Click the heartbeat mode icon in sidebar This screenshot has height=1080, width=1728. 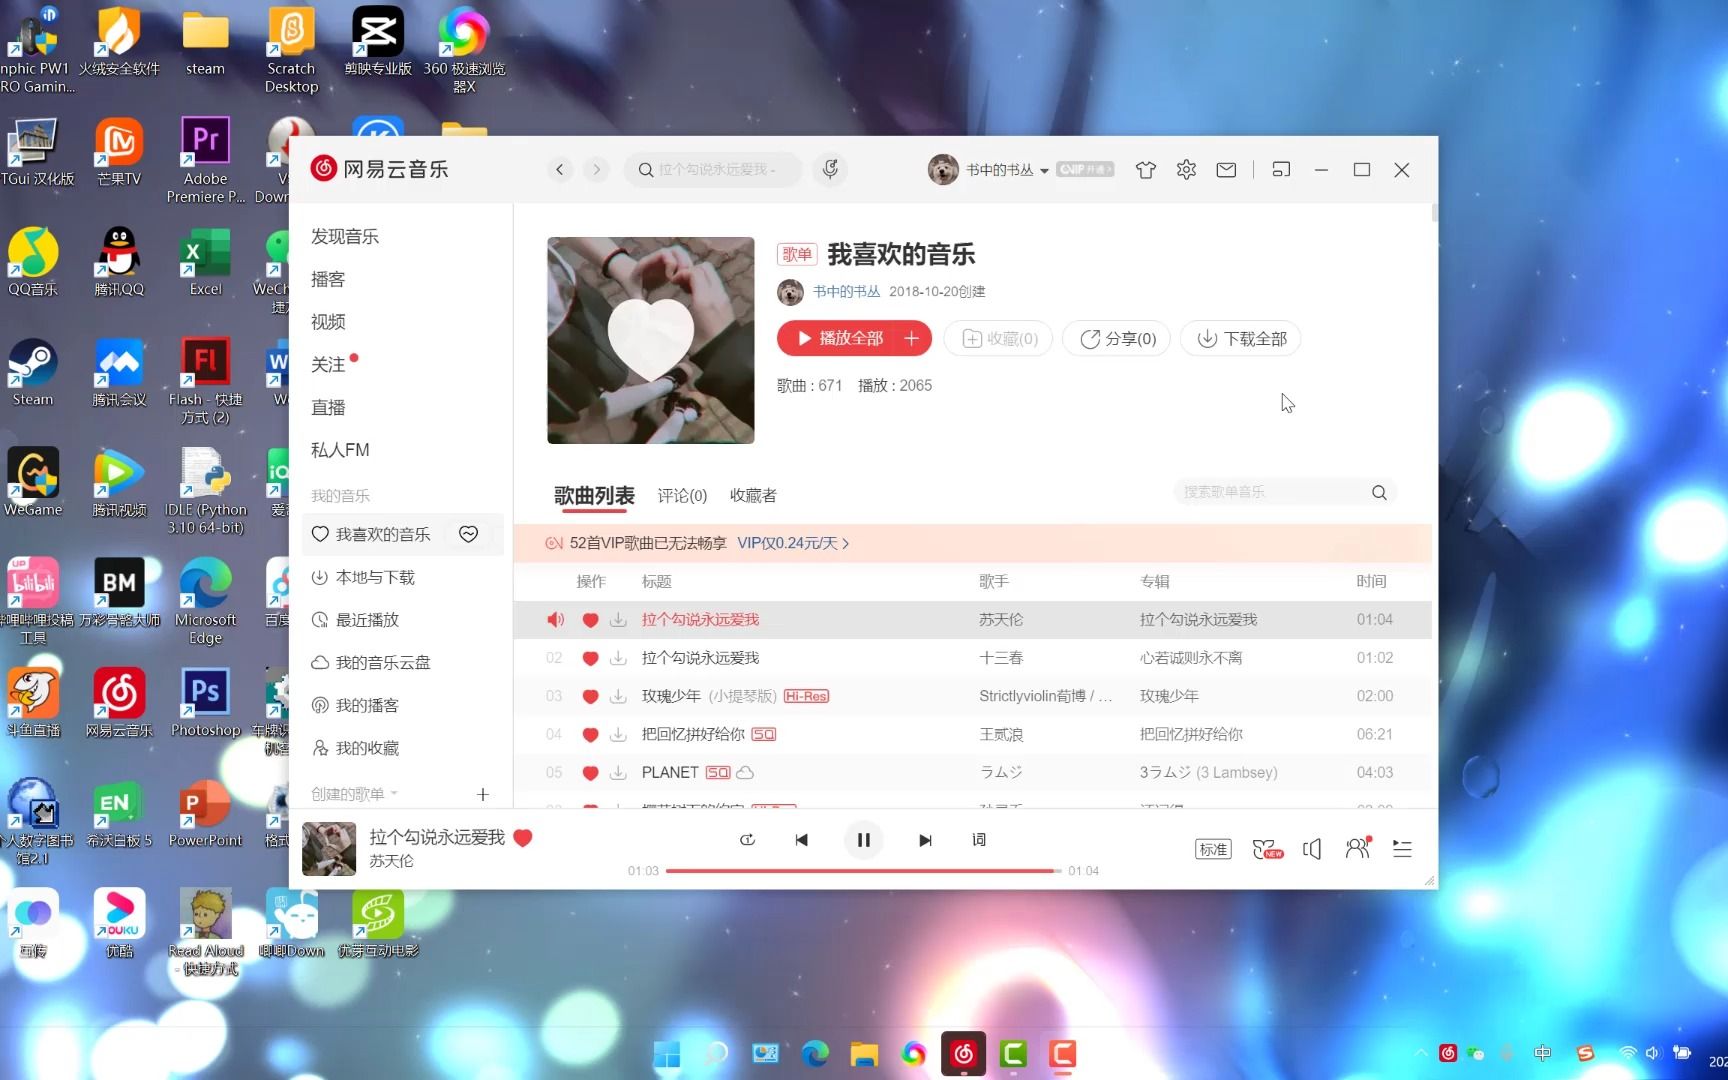468,534
